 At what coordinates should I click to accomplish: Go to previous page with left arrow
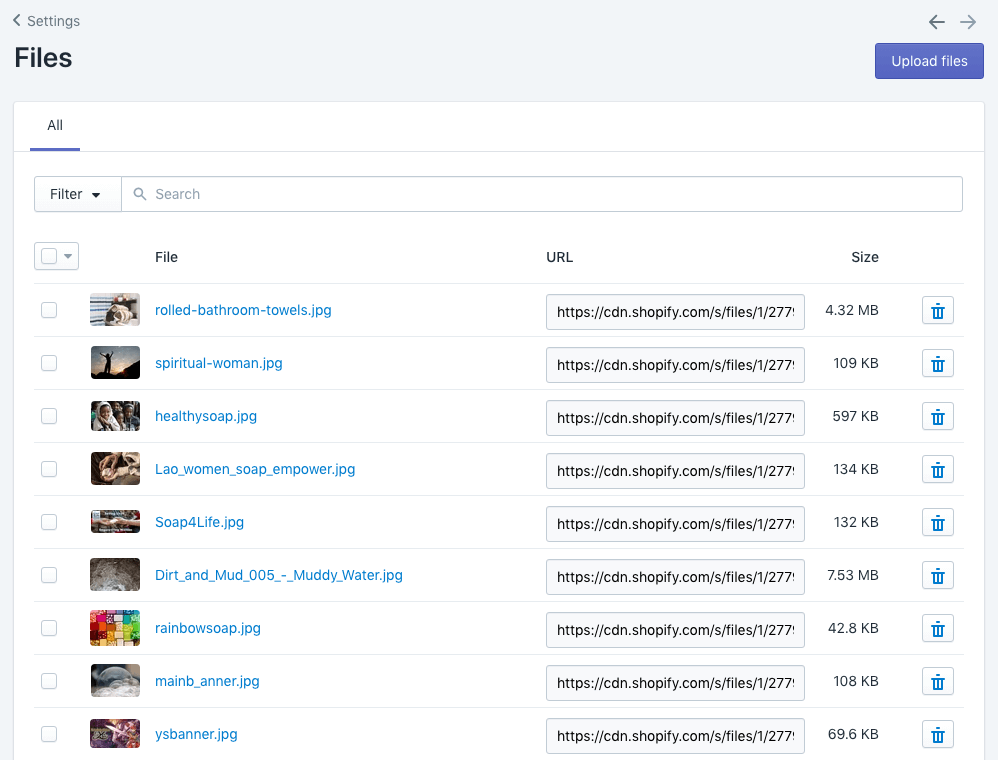pos(936,22)
